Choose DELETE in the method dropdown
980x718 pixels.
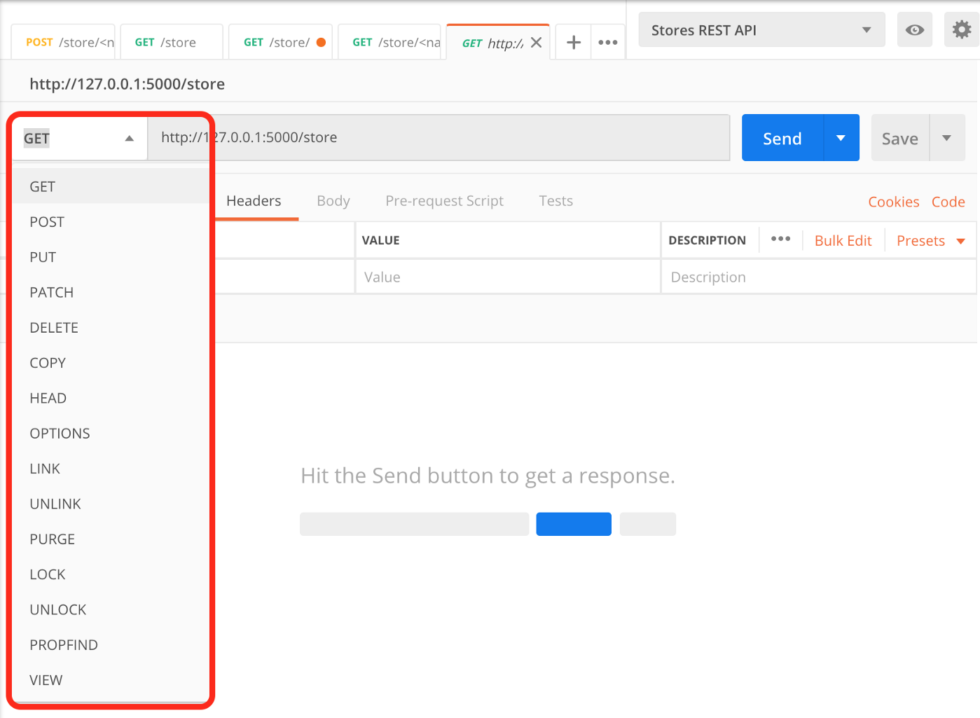(x=54, y=327)
